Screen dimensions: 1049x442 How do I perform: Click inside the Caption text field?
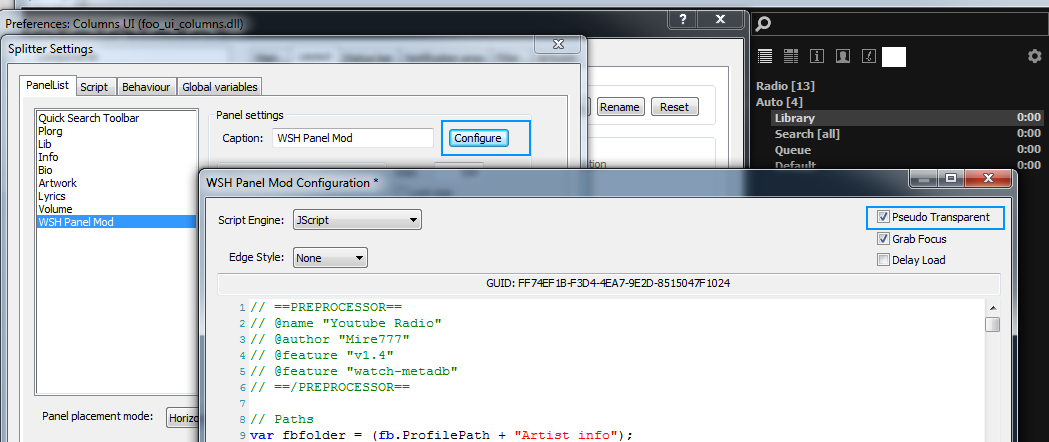(352, 138)
